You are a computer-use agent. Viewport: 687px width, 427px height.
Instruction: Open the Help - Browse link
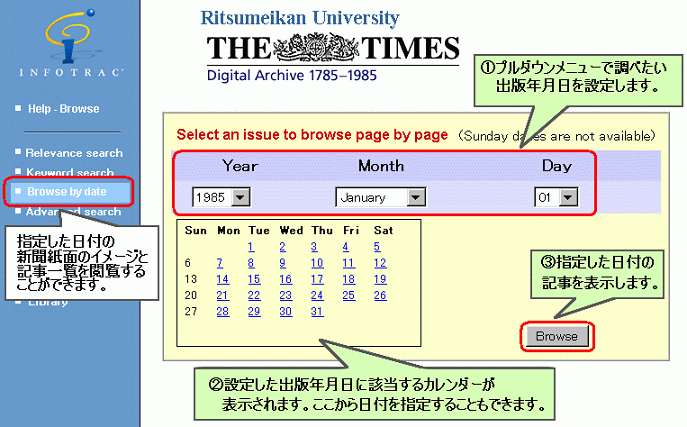click(64, 109)
